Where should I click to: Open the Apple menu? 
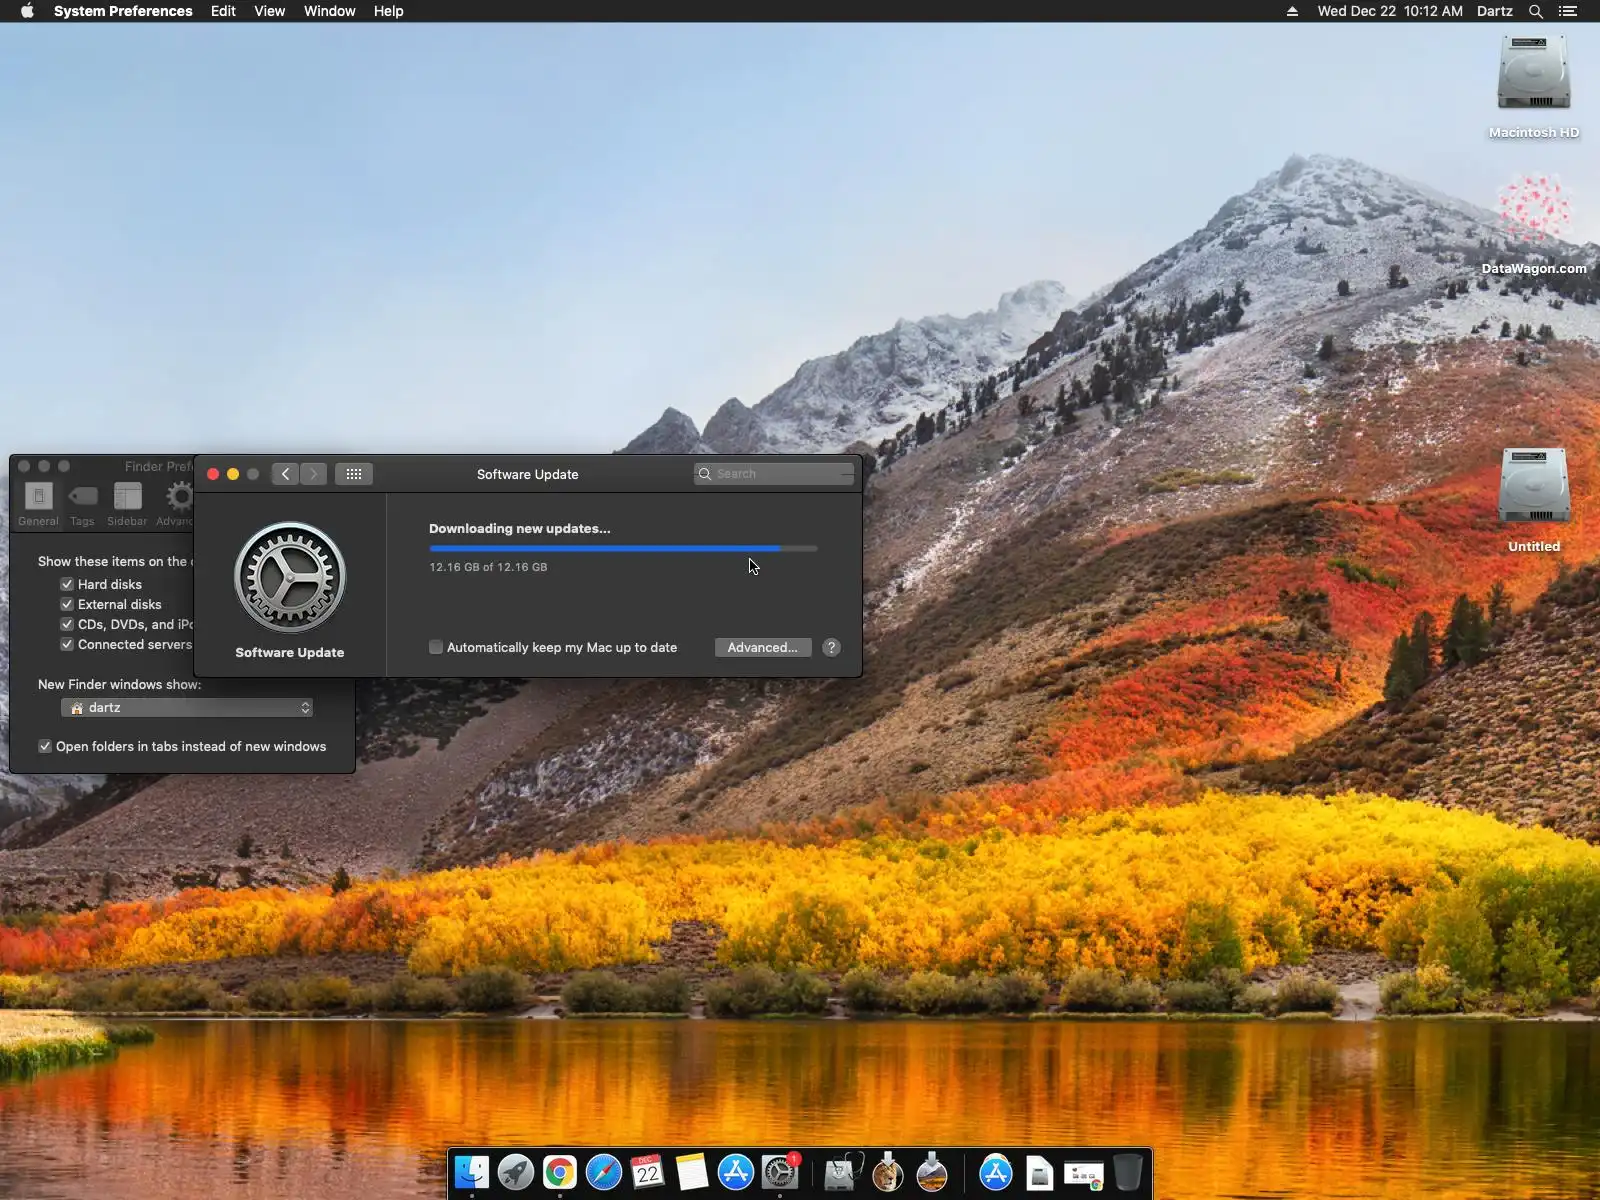point(27,11)
